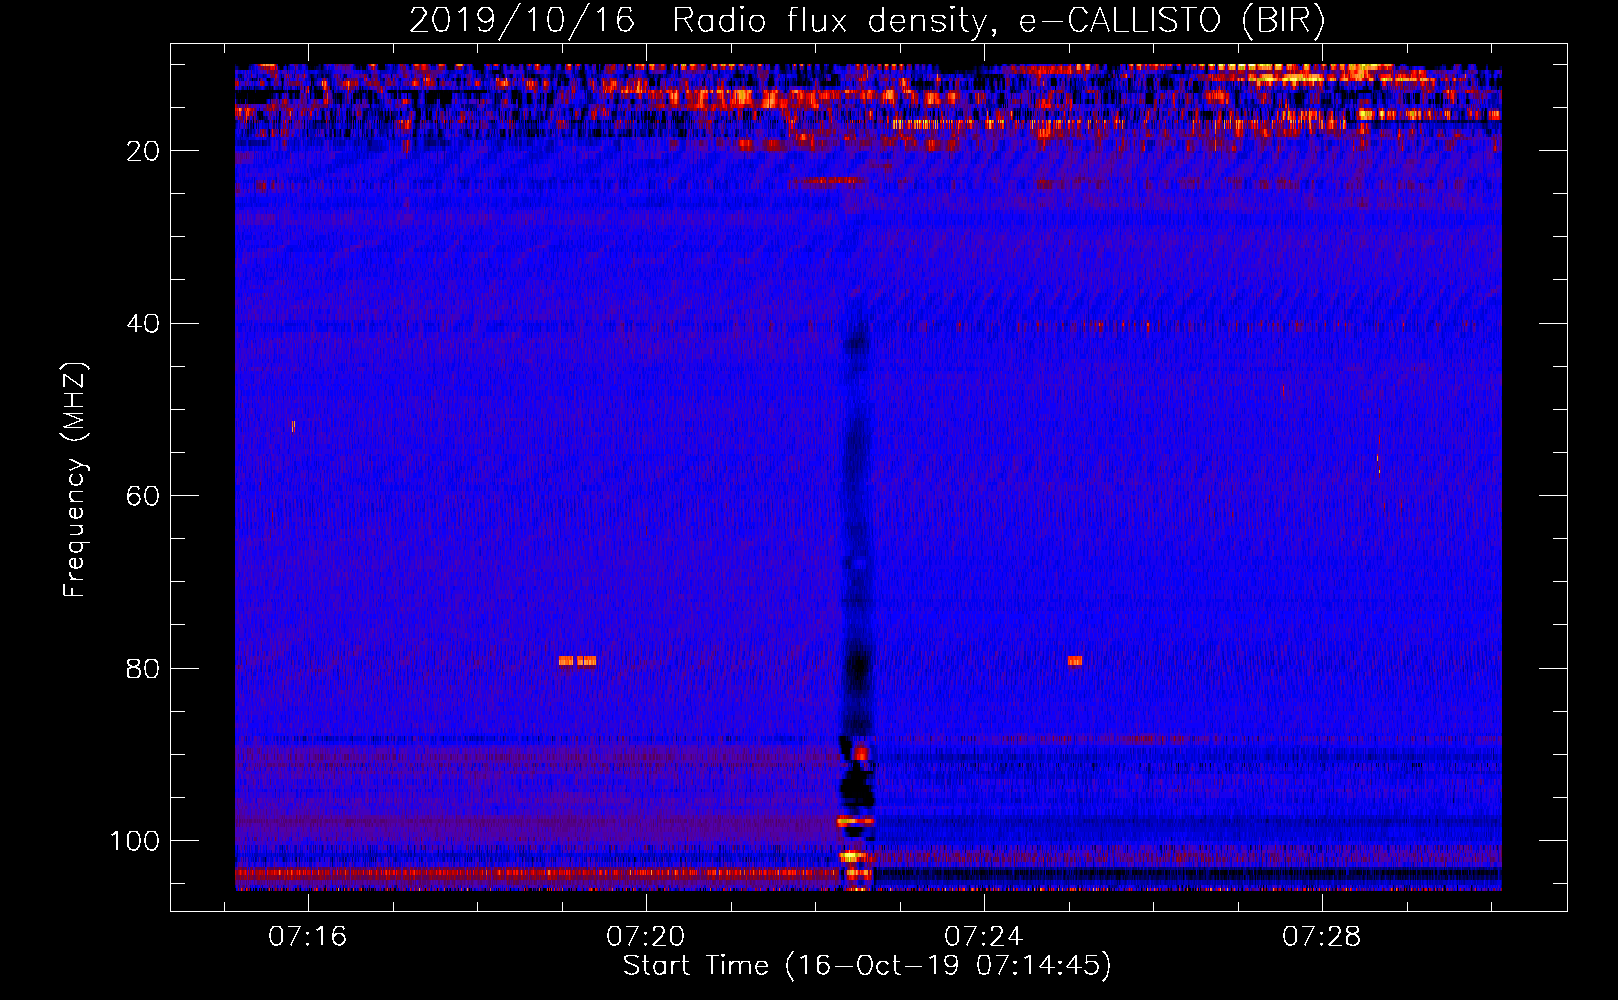Click the 60 MHz frequency tick label

[144, 496]
